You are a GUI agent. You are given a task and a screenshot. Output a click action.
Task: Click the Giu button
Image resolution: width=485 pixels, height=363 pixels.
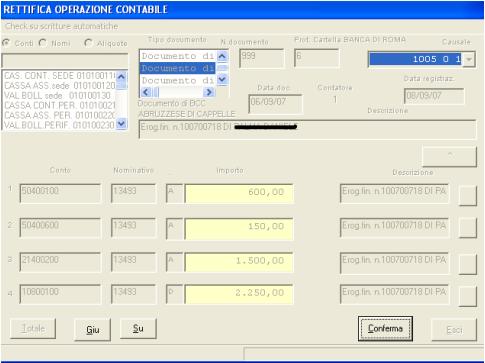coord(92,329)
